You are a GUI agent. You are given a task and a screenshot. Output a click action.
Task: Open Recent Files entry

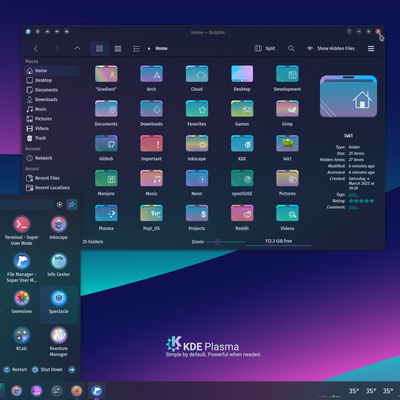(52, 178)
